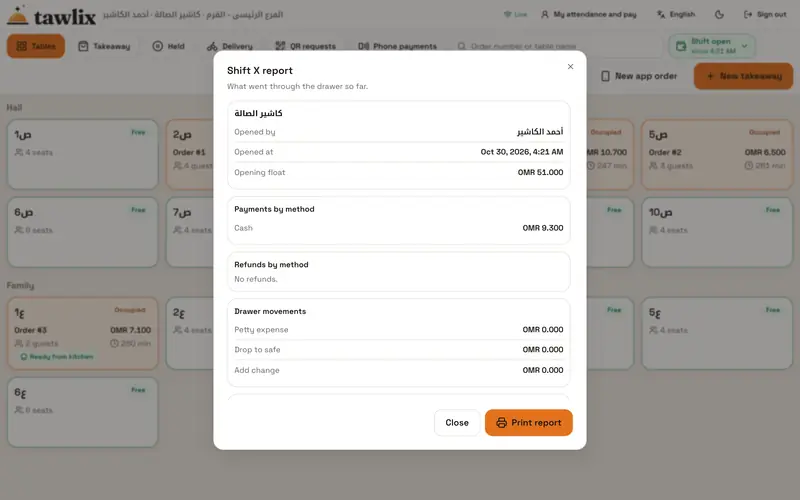The image size is (800, 500).
Task: Click the Held orders icon
Action: (x=158, y=46)
